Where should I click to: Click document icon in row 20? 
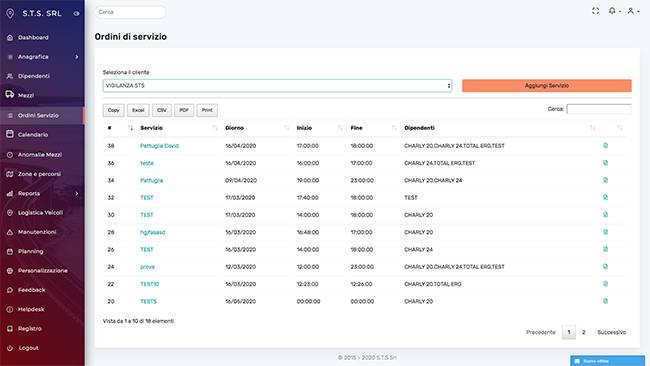[x=605, y=301]
